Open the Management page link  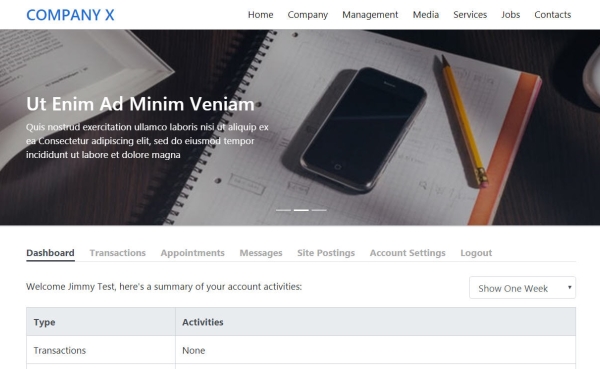tap(370, 15)
